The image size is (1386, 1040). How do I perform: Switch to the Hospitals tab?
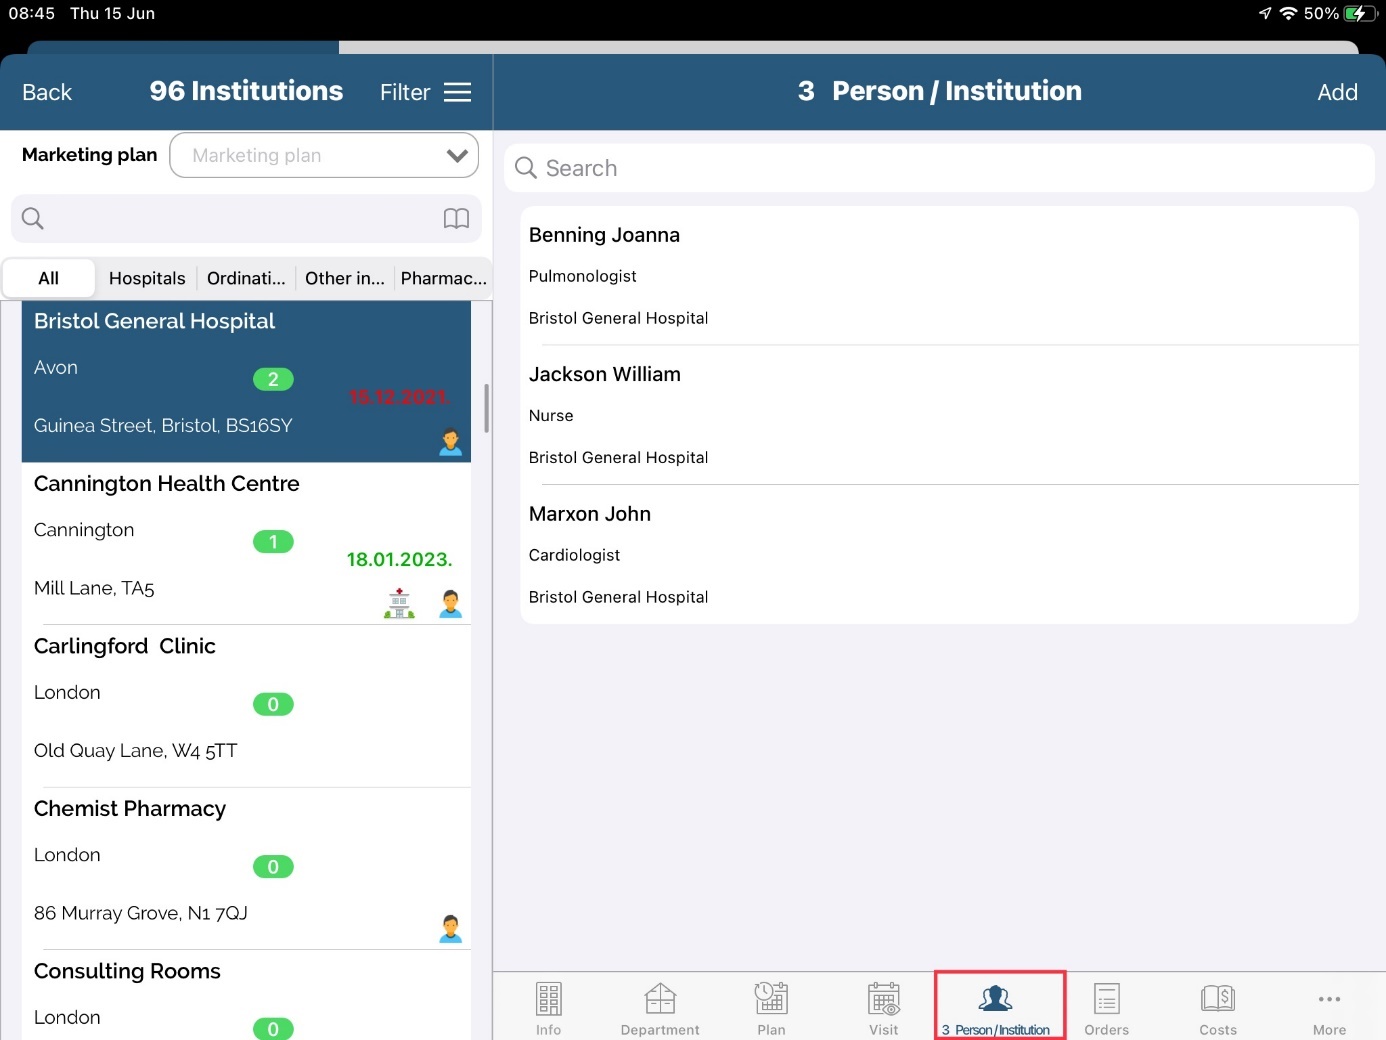tap(147, 279)
